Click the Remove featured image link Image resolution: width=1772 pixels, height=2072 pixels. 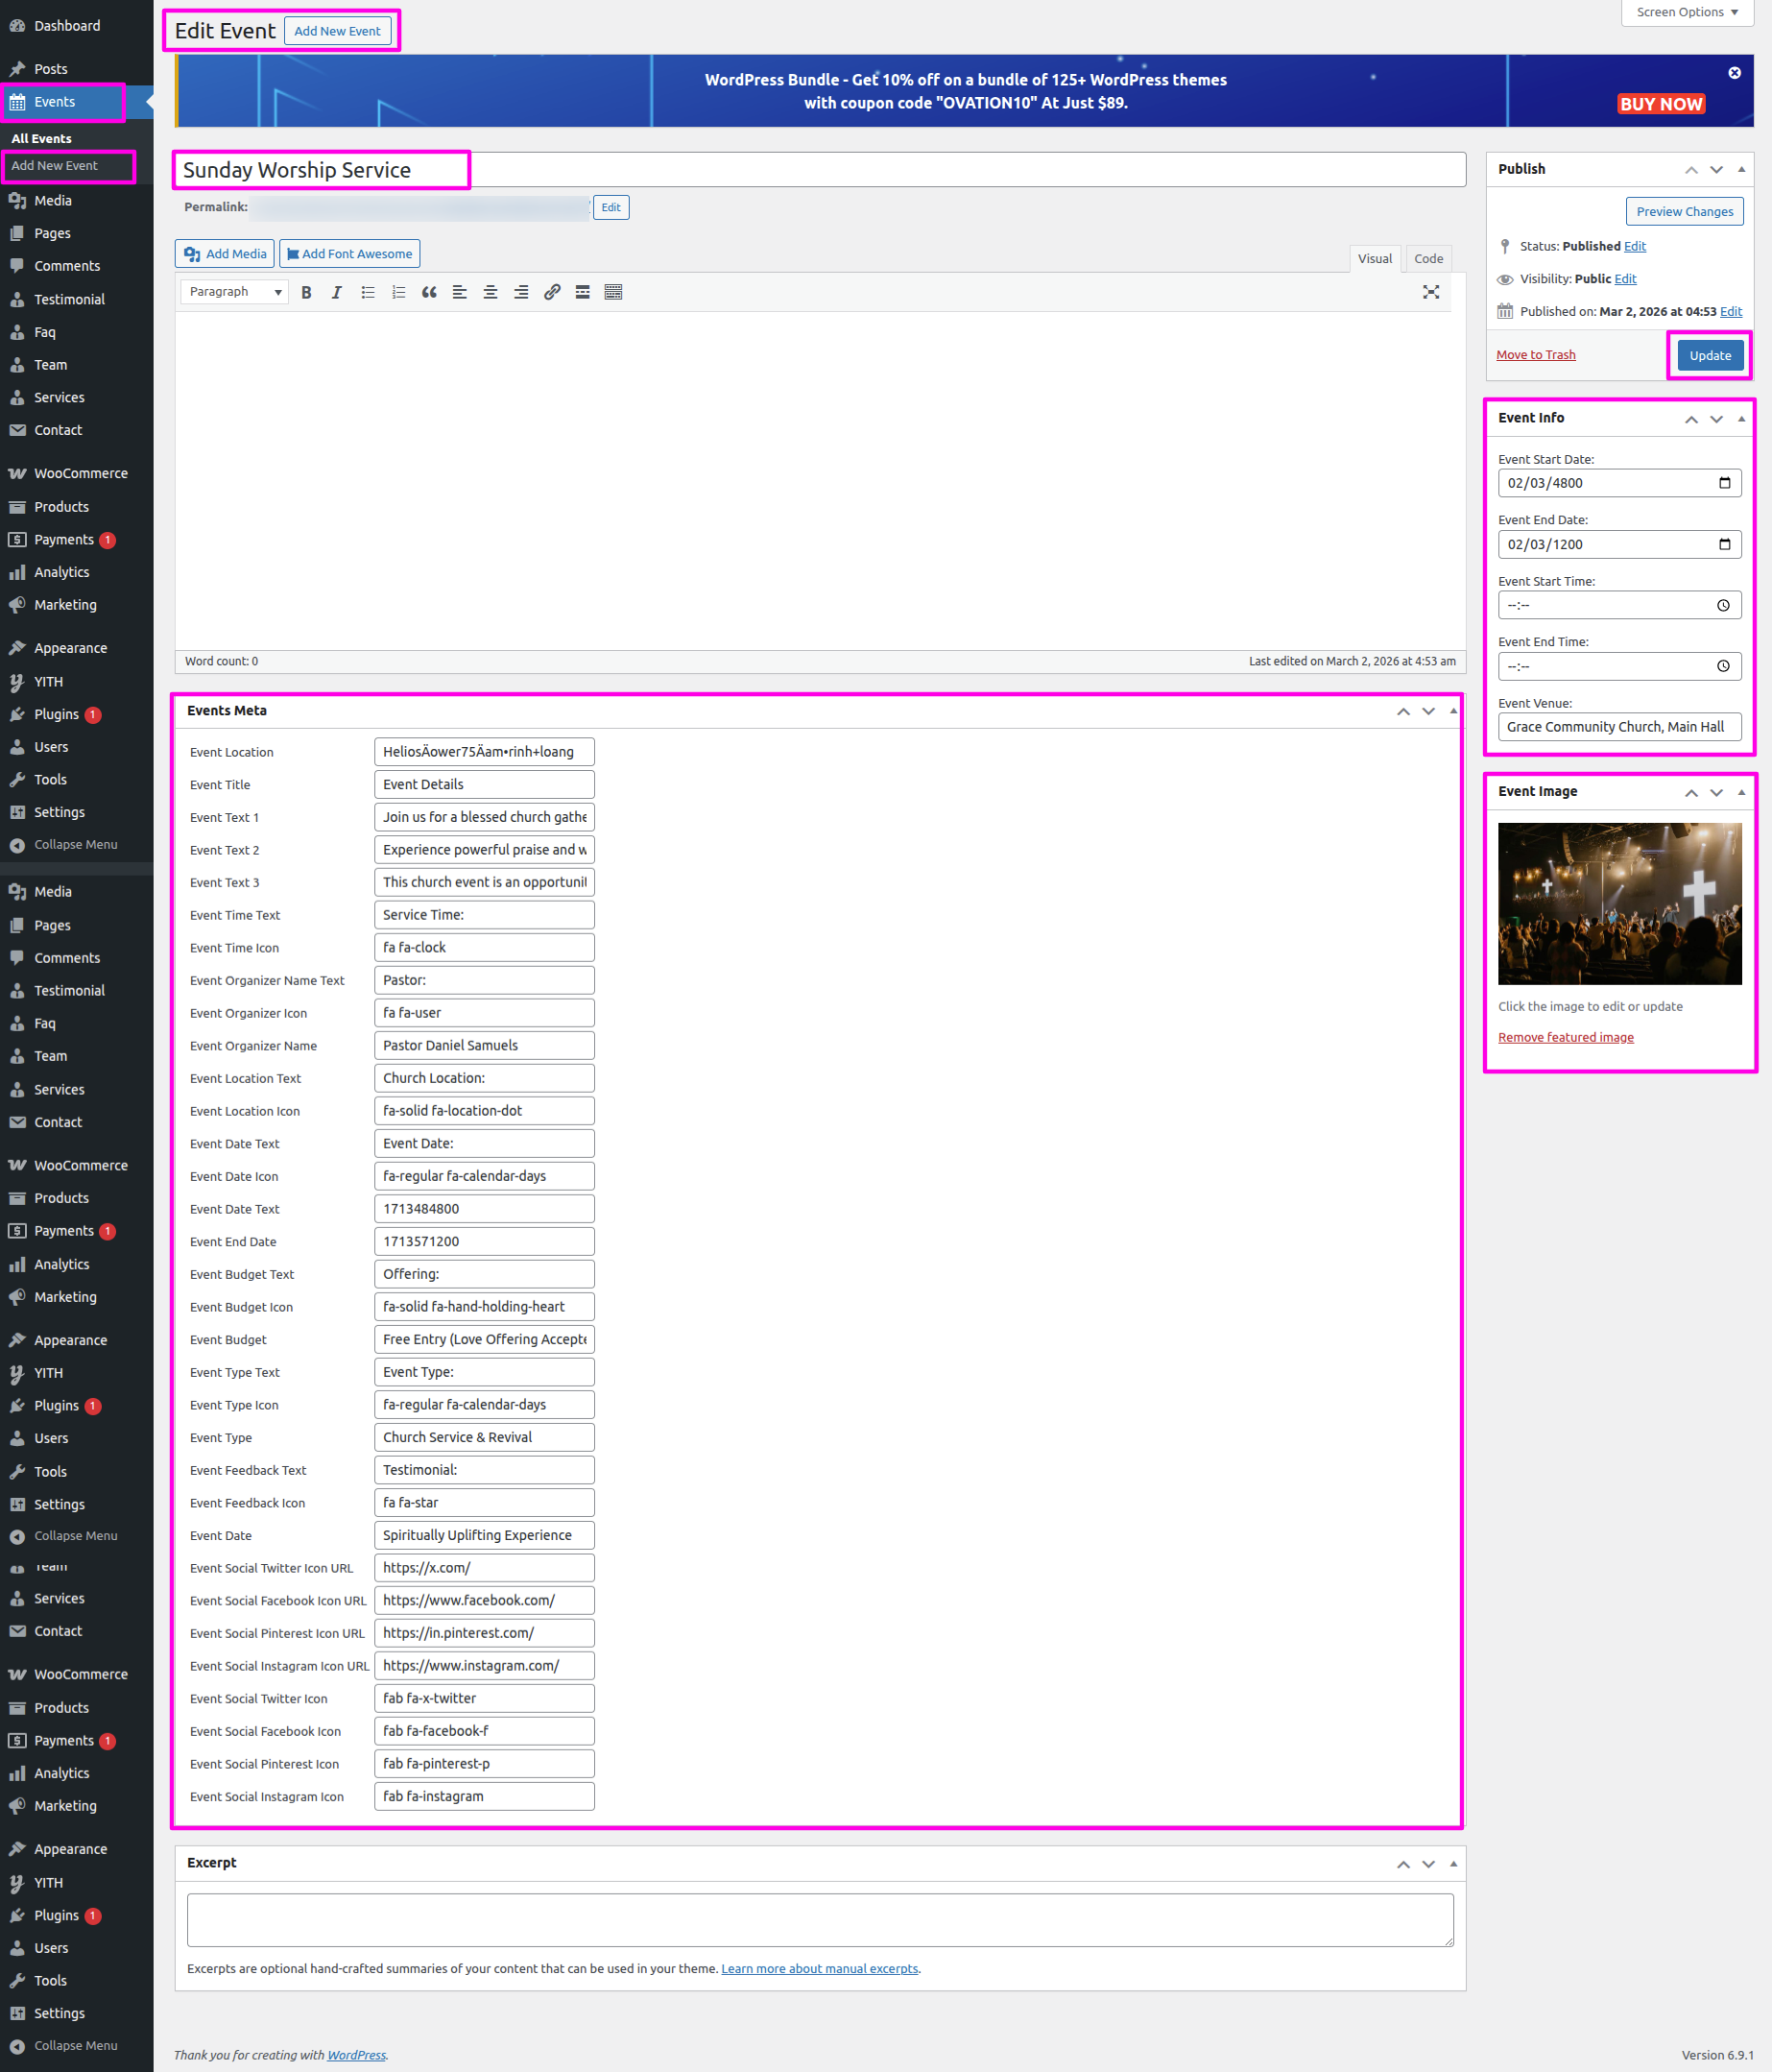1565,1037
